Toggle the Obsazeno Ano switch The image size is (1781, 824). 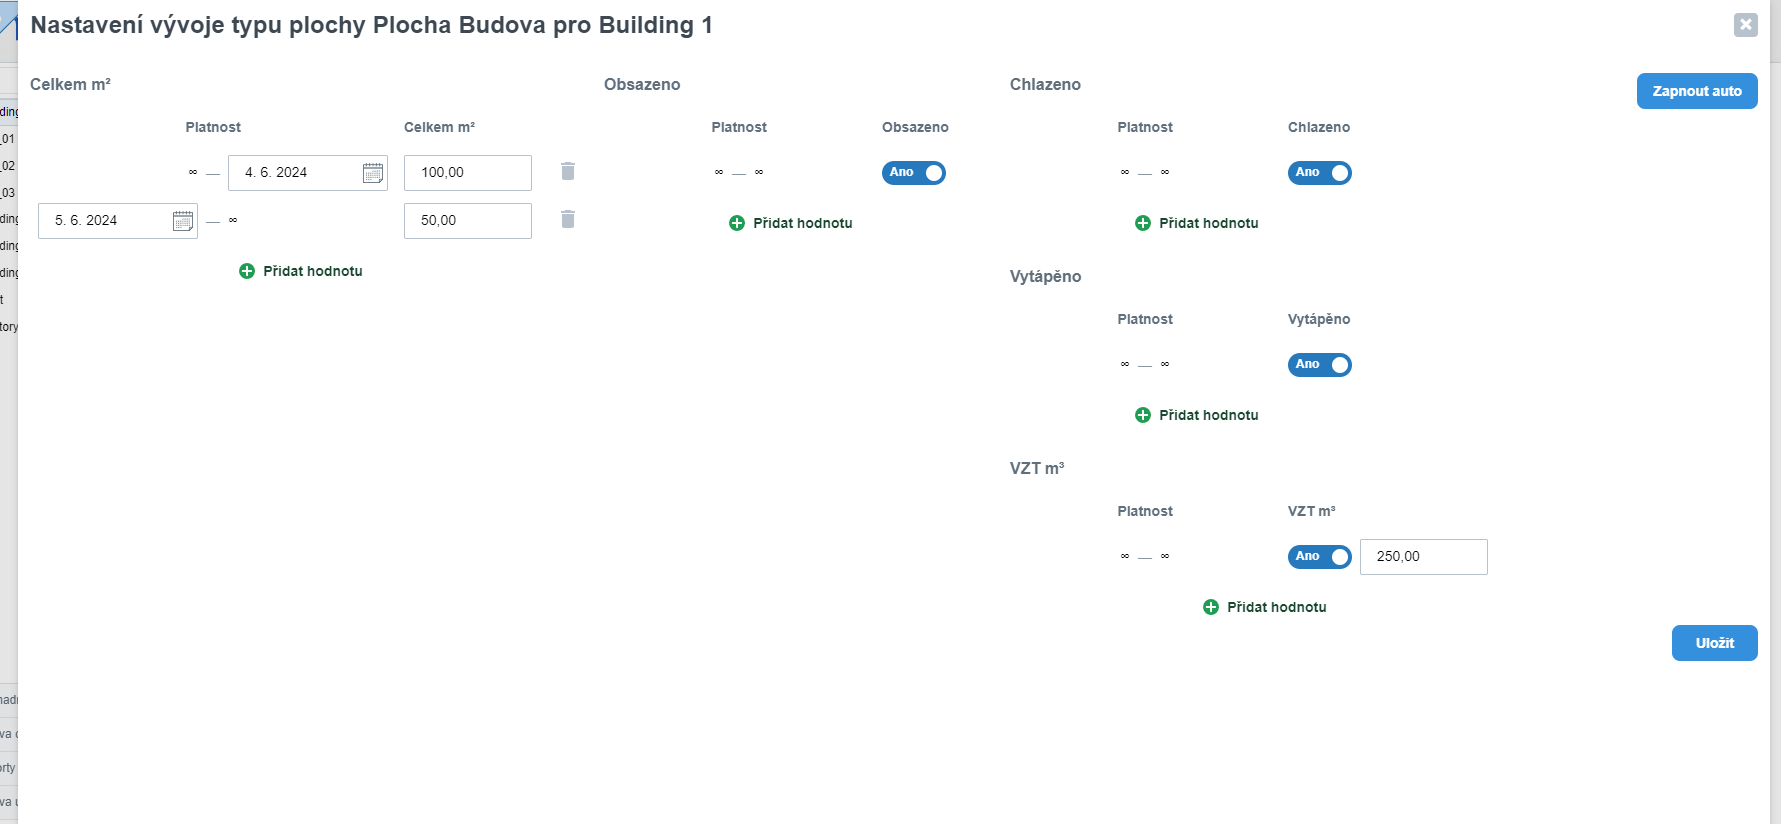pyautogui.click(x=914, y=173)
